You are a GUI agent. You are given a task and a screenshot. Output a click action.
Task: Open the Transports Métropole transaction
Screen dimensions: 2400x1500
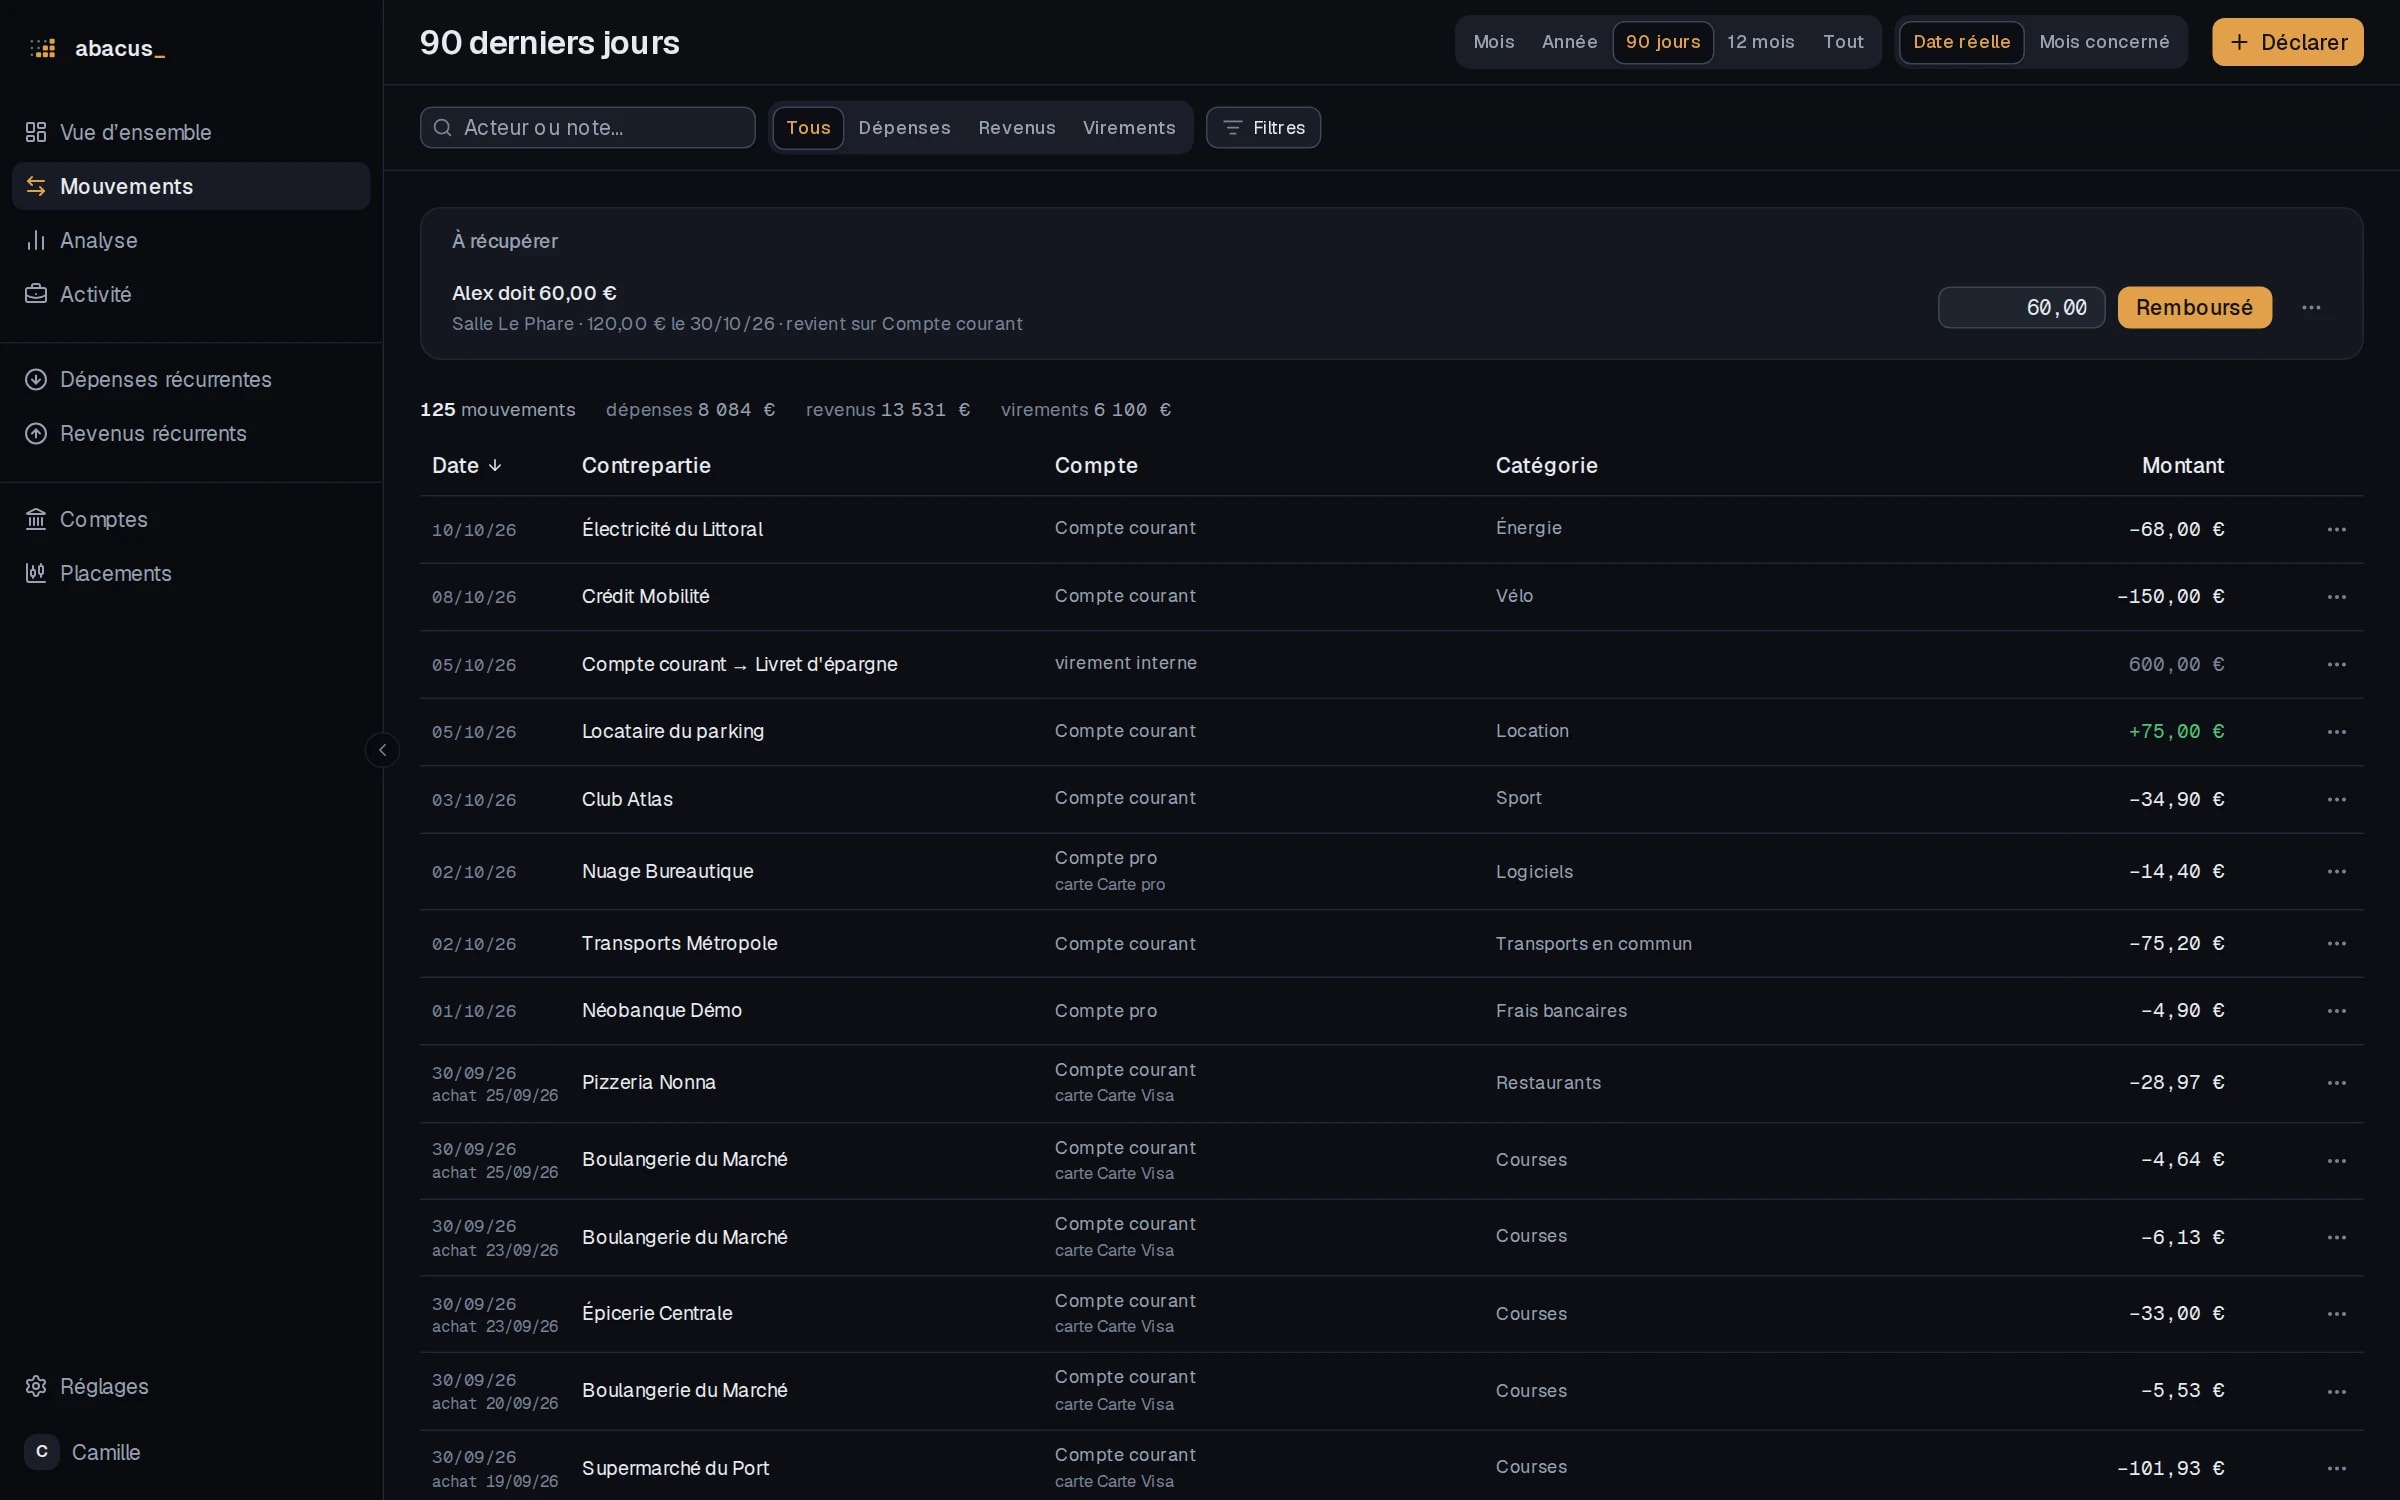(1391, 944)
